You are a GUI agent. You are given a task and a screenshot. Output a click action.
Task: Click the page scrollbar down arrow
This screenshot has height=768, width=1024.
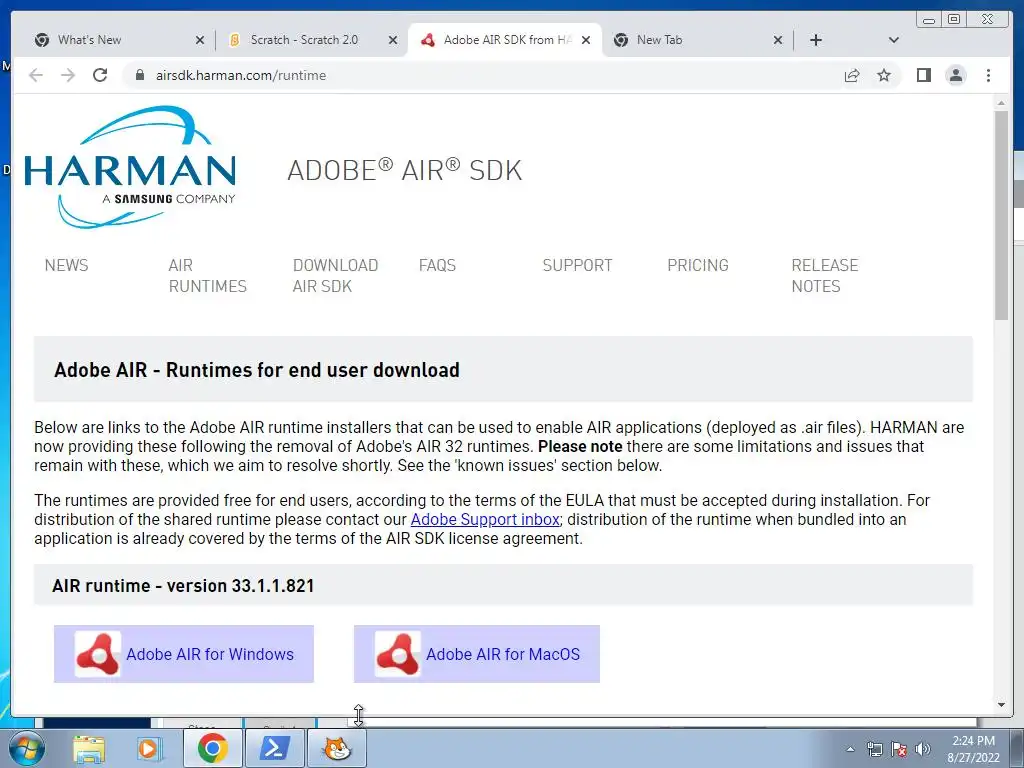click(x=1001, y=705)
